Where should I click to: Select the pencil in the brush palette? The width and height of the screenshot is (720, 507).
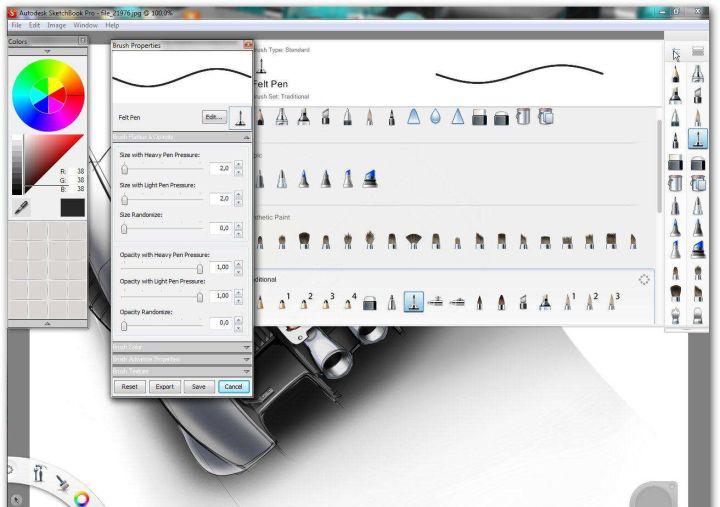tap(675, 73)
